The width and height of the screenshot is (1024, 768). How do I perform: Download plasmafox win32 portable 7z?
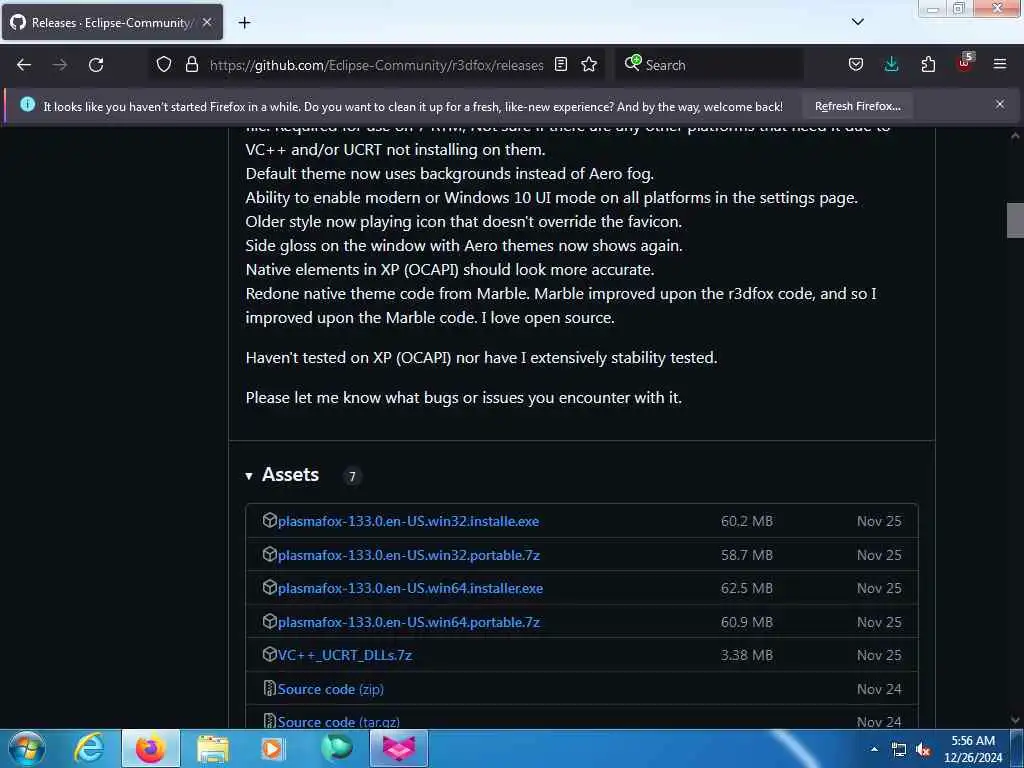(409, 555)
